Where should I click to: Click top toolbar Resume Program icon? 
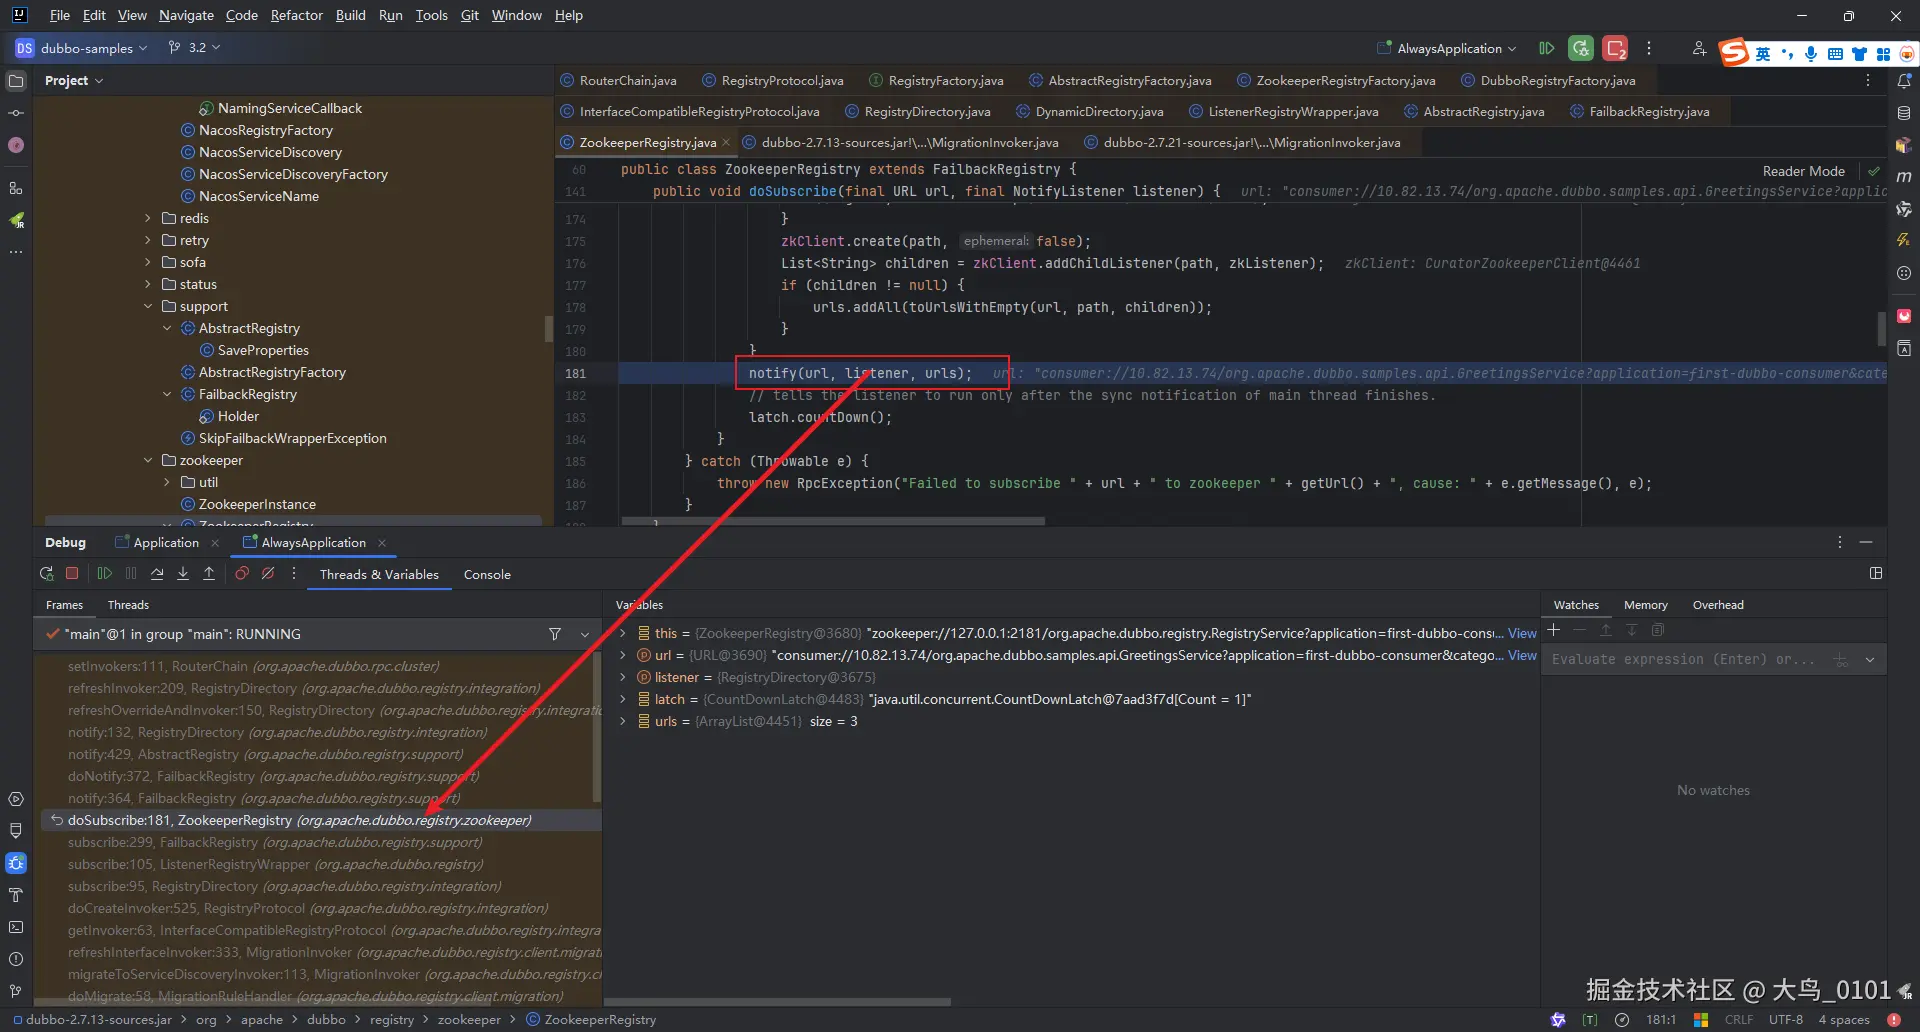coord(1546,48)
